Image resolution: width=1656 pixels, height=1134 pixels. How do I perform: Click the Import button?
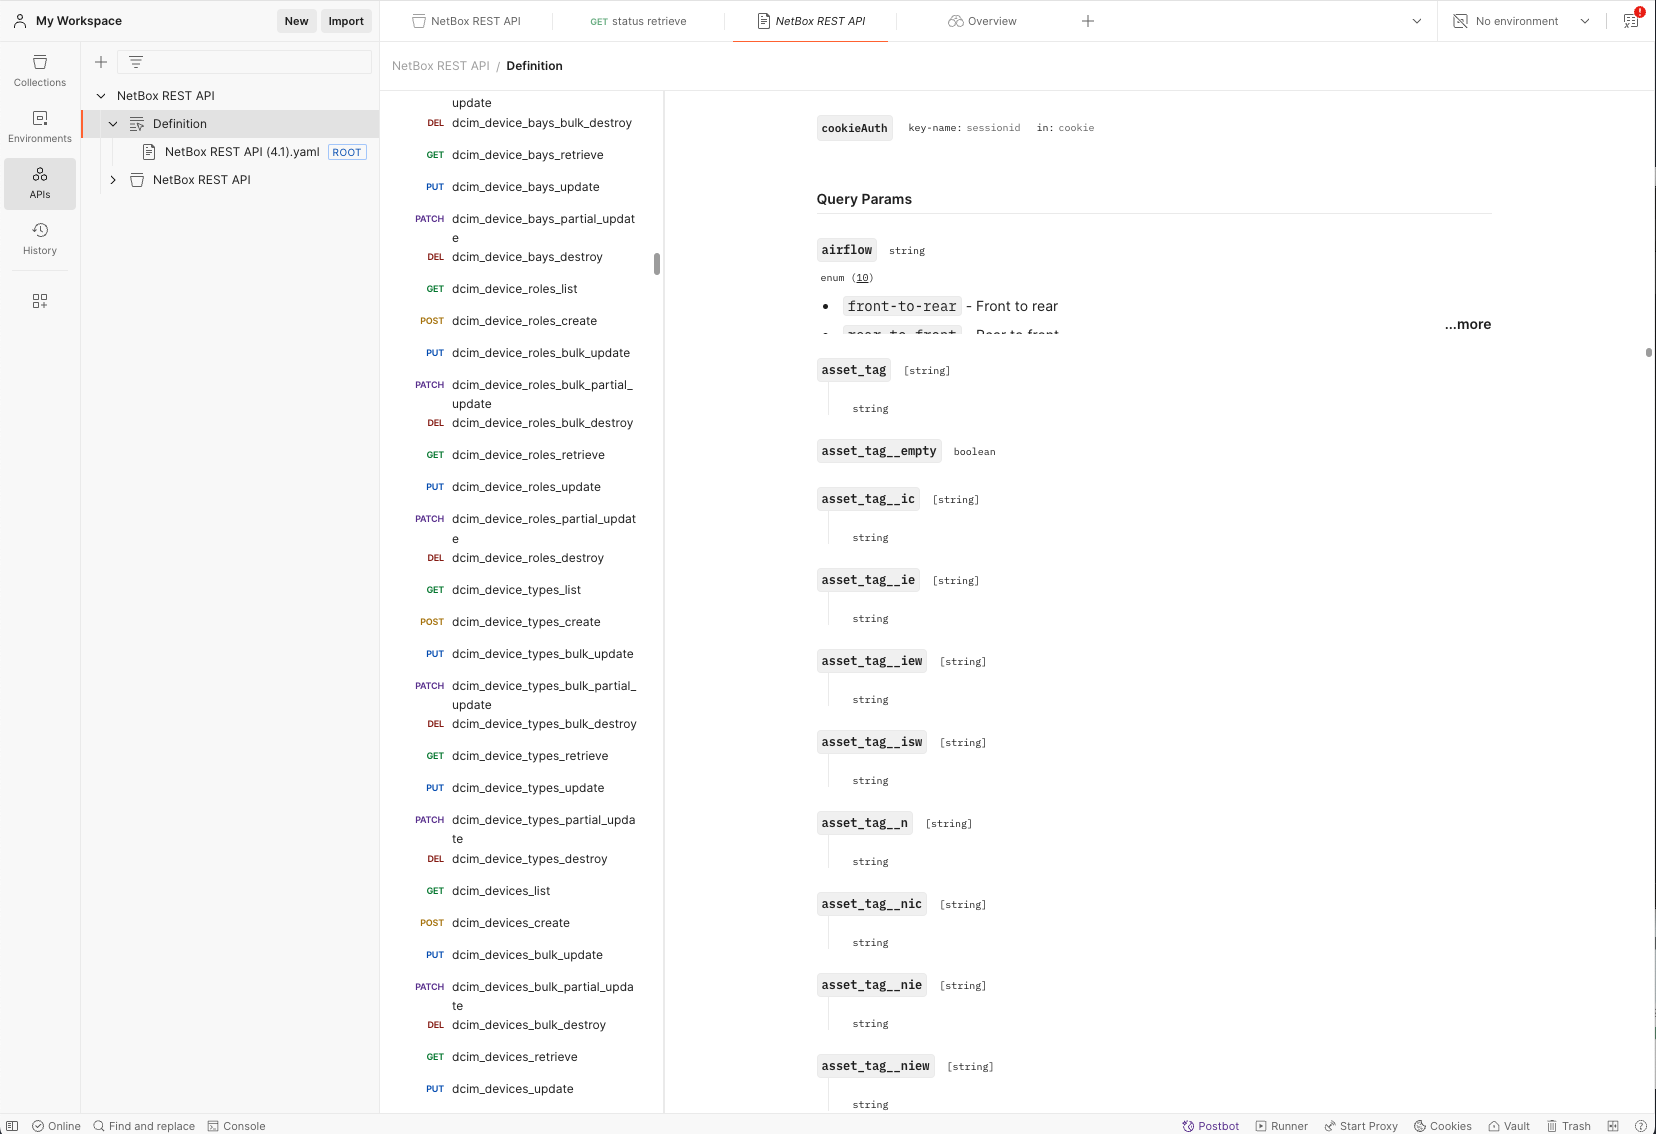pos(346,21)
